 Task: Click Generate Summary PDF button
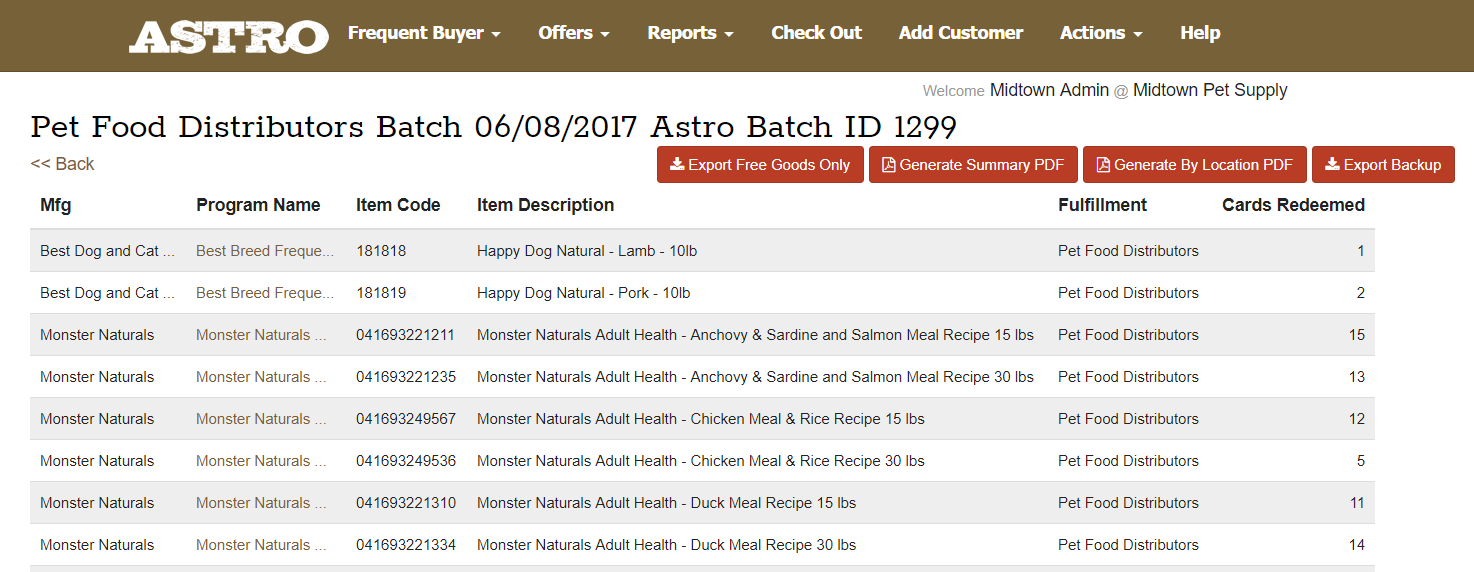[x=973, y=165]
